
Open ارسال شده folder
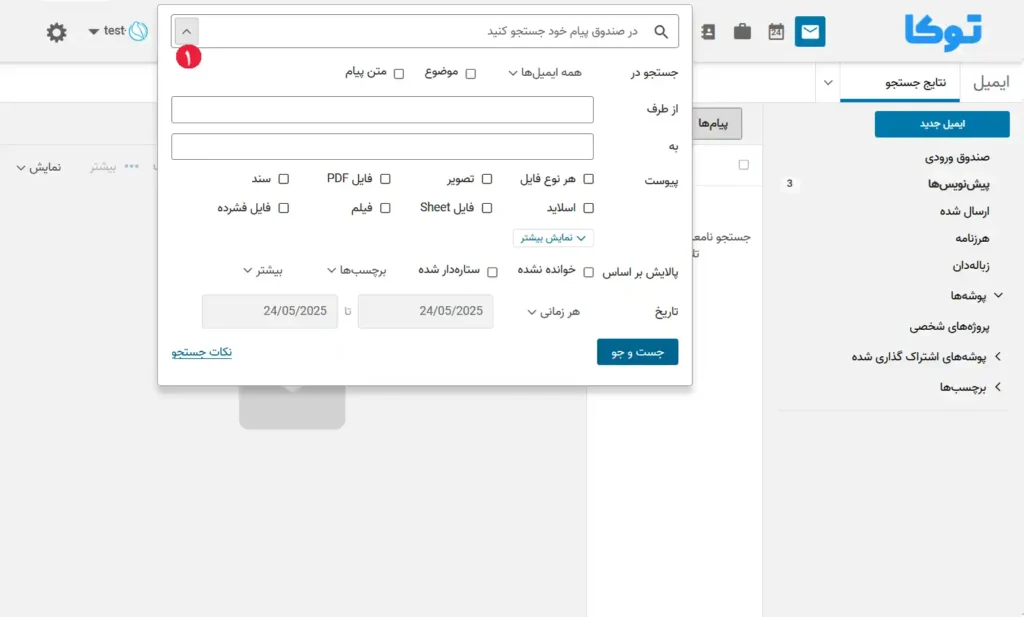tap(965, 212)
